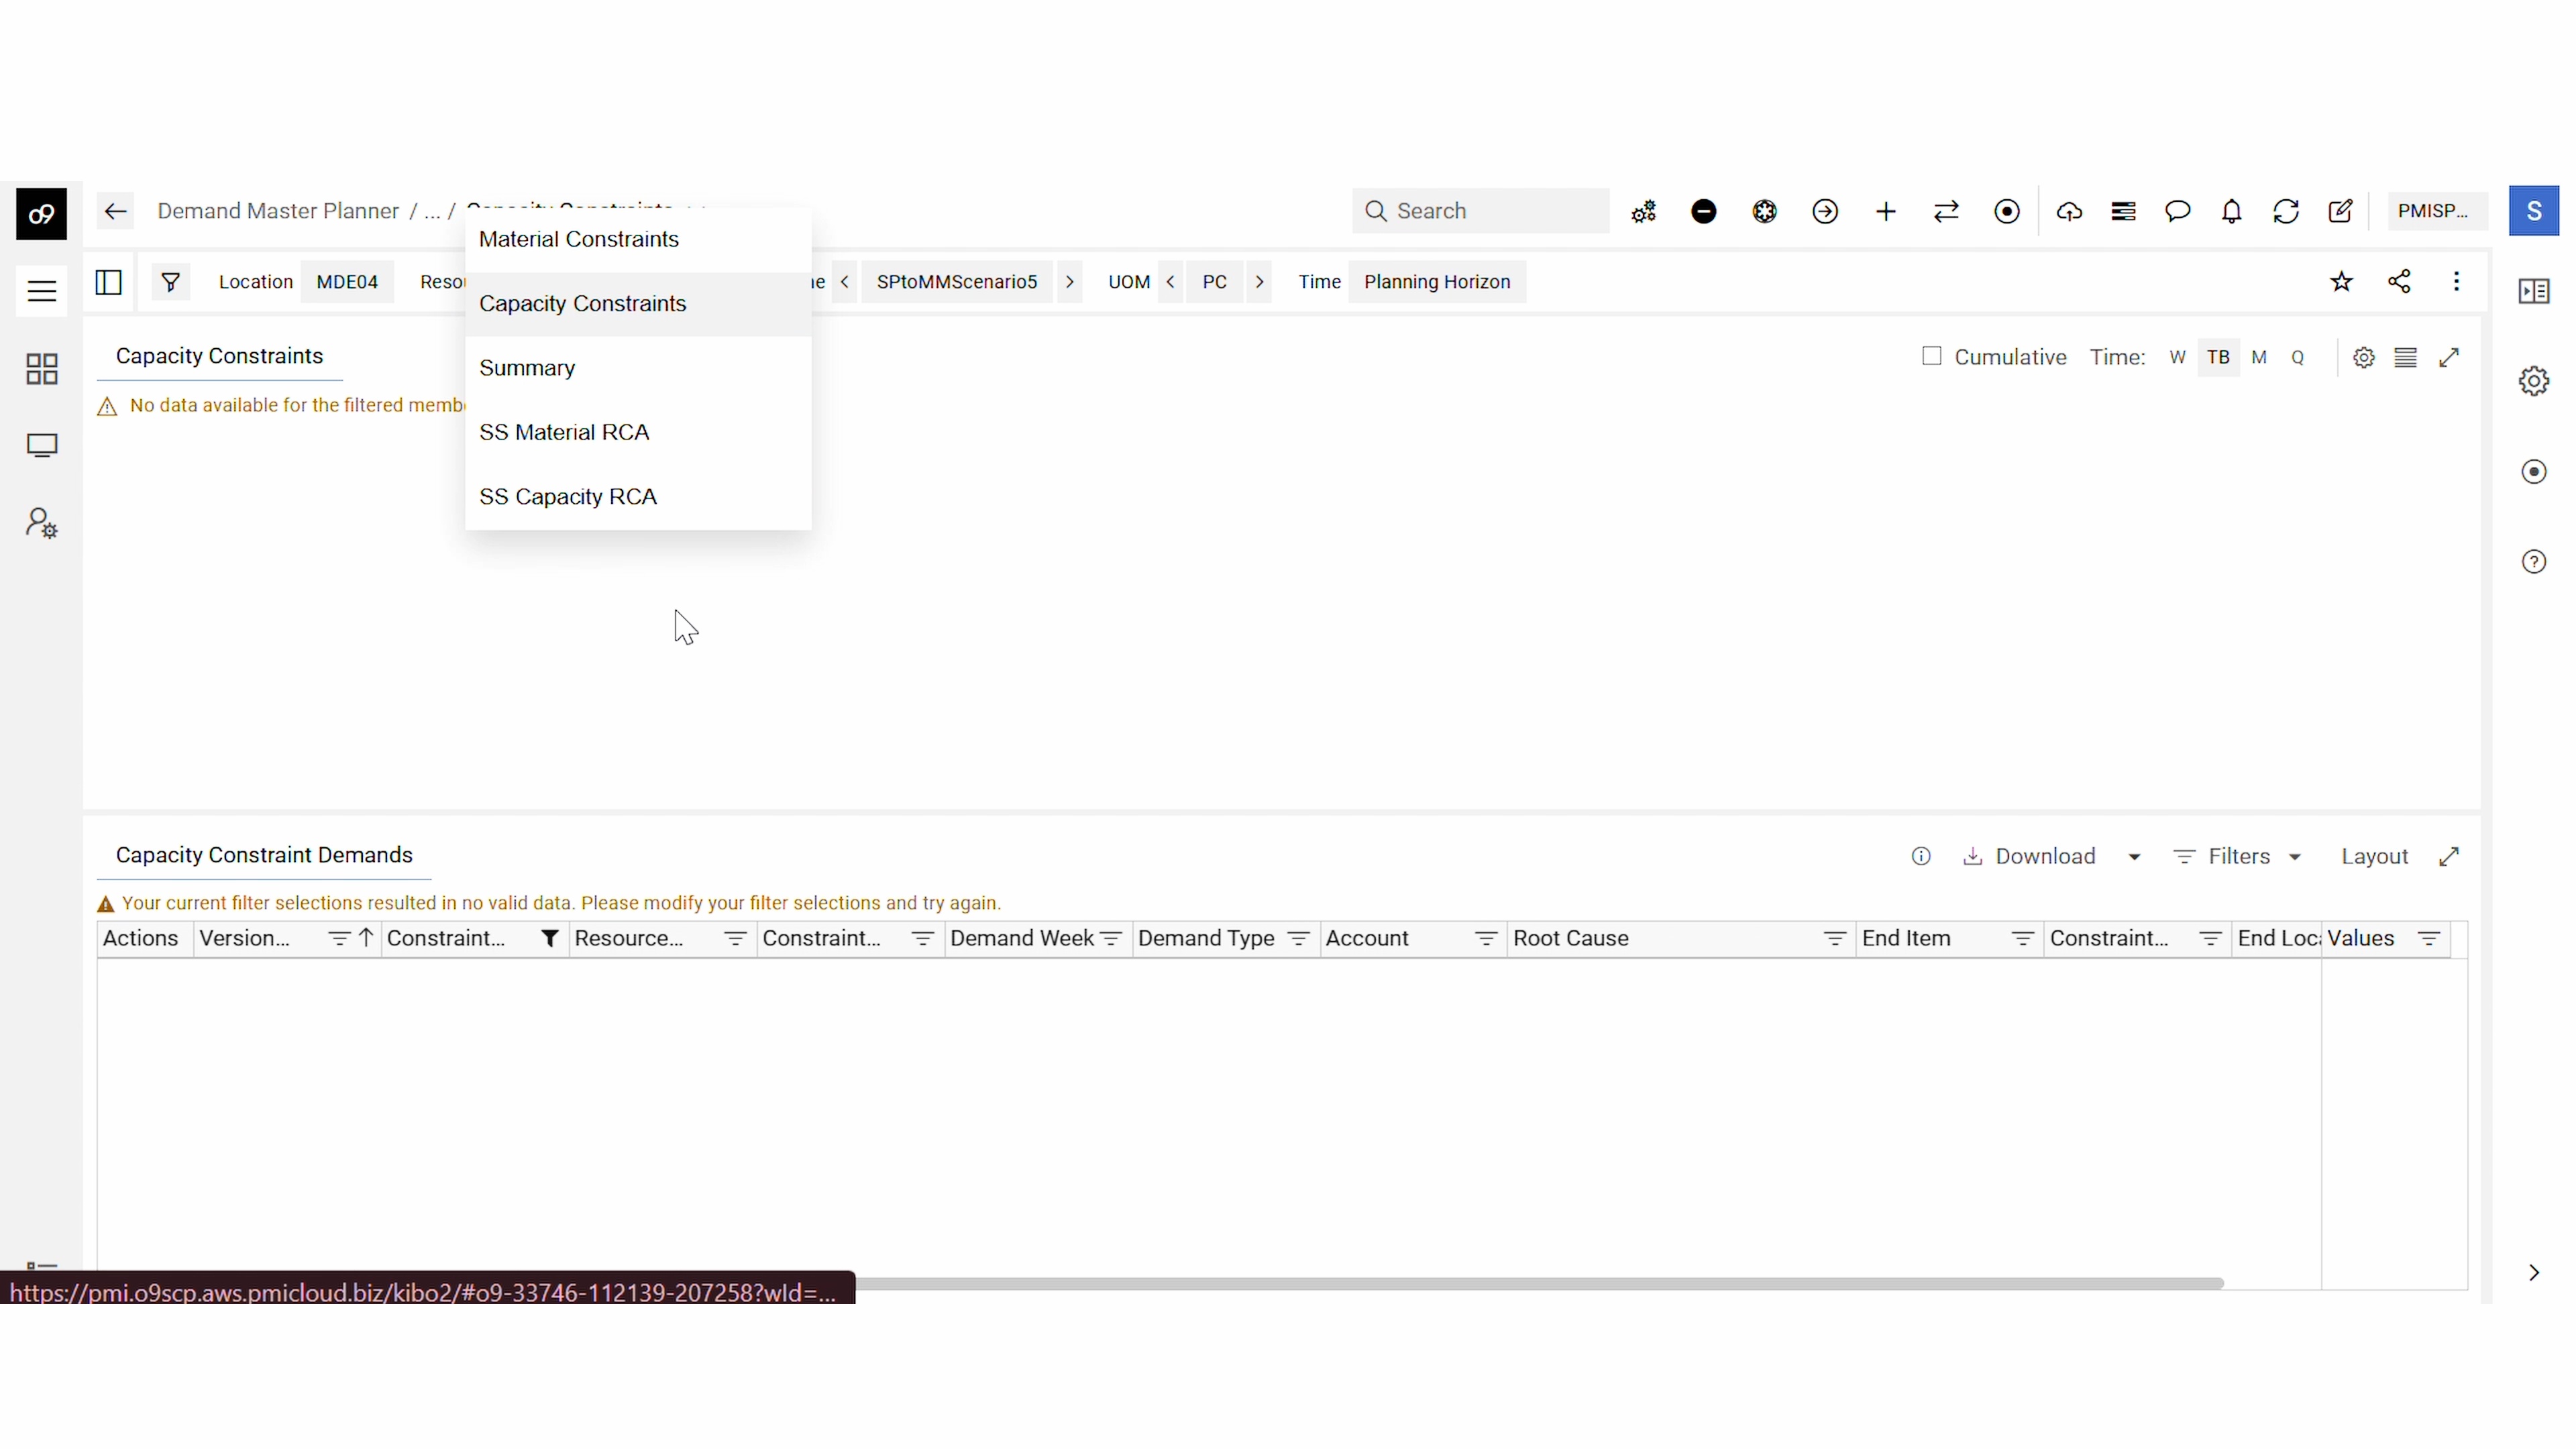This screenshot has width=2576, height=1449.
Task: Open the S user avatar
Action: pyautogui.click(x=2533, y=211)
